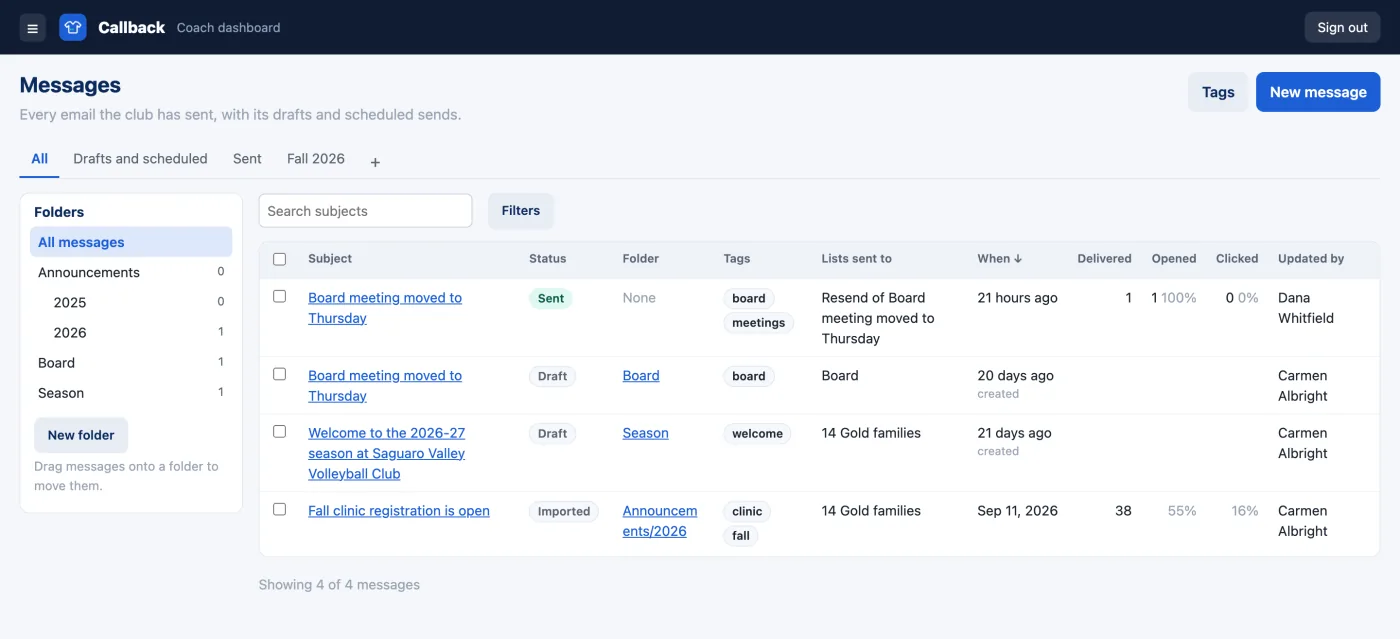Focus the Search subjects field
The width and height of the screenshot is (1400, 639).
click(x=365, y=211)
